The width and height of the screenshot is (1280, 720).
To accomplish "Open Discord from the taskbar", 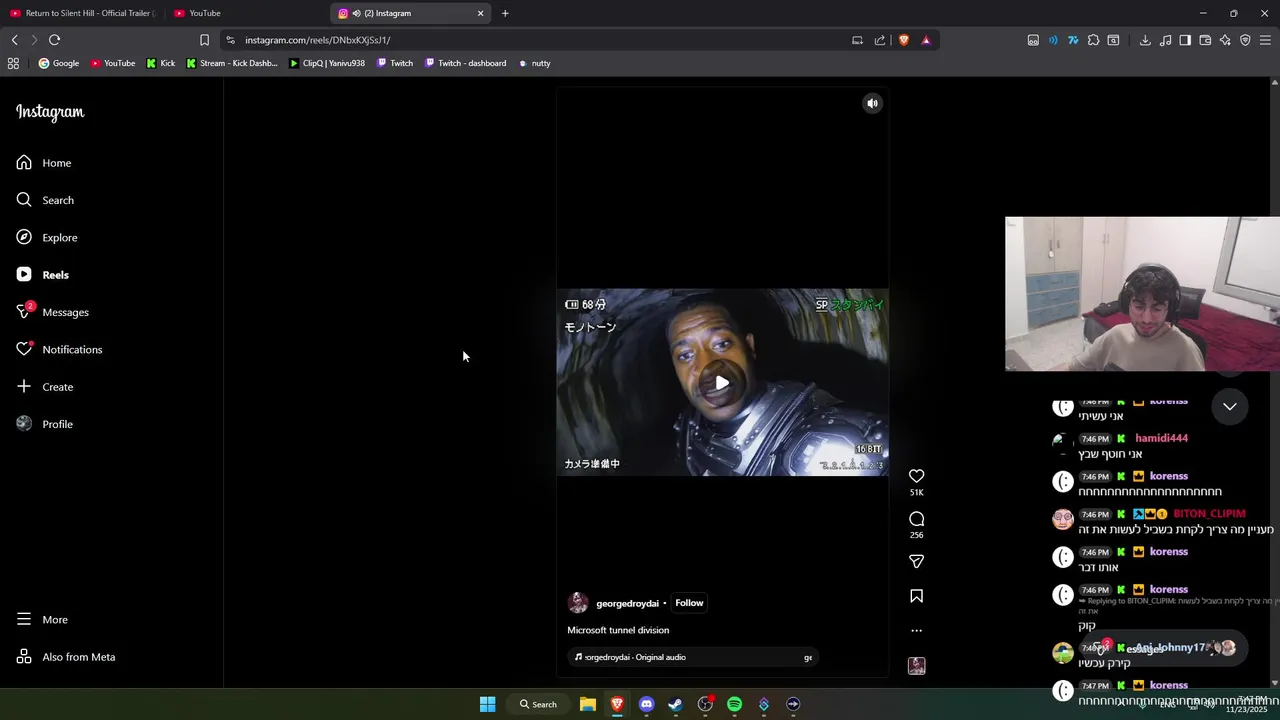I will (646, 704).
